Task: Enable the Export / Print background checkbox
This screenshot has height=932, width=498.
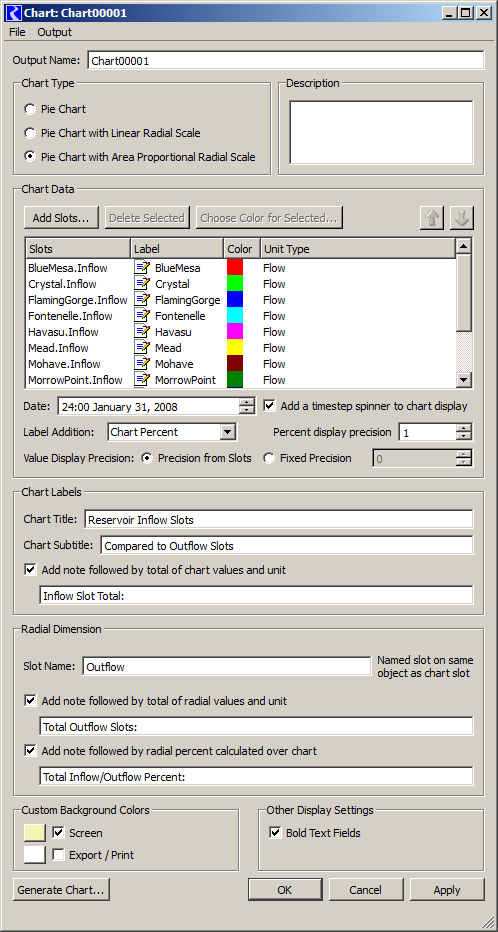Action: 58,855
